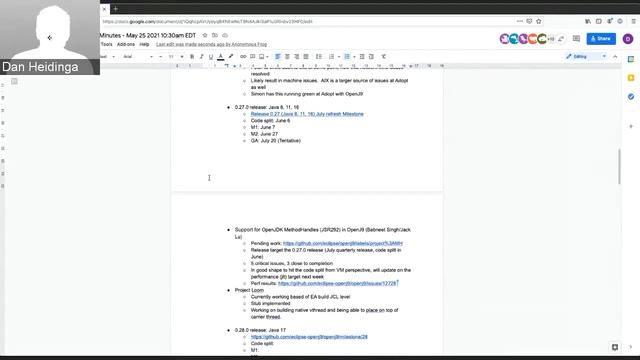Toggle italic formatting
Image resolution: width=640 pixels, height=360 pixels.
(201, 57)
